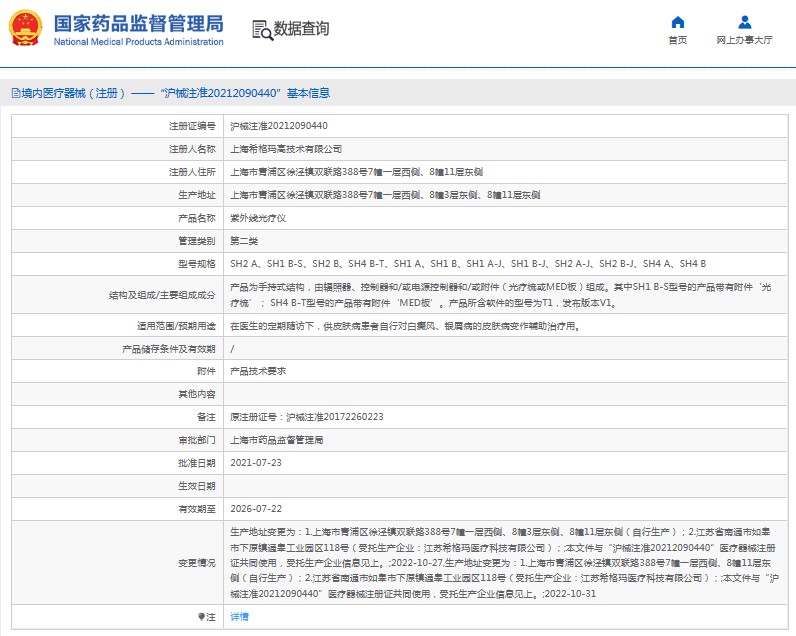Select approving department 上海市药品监督管理局
The width and height of the screenshot is (796, 636).
point(277,440)
